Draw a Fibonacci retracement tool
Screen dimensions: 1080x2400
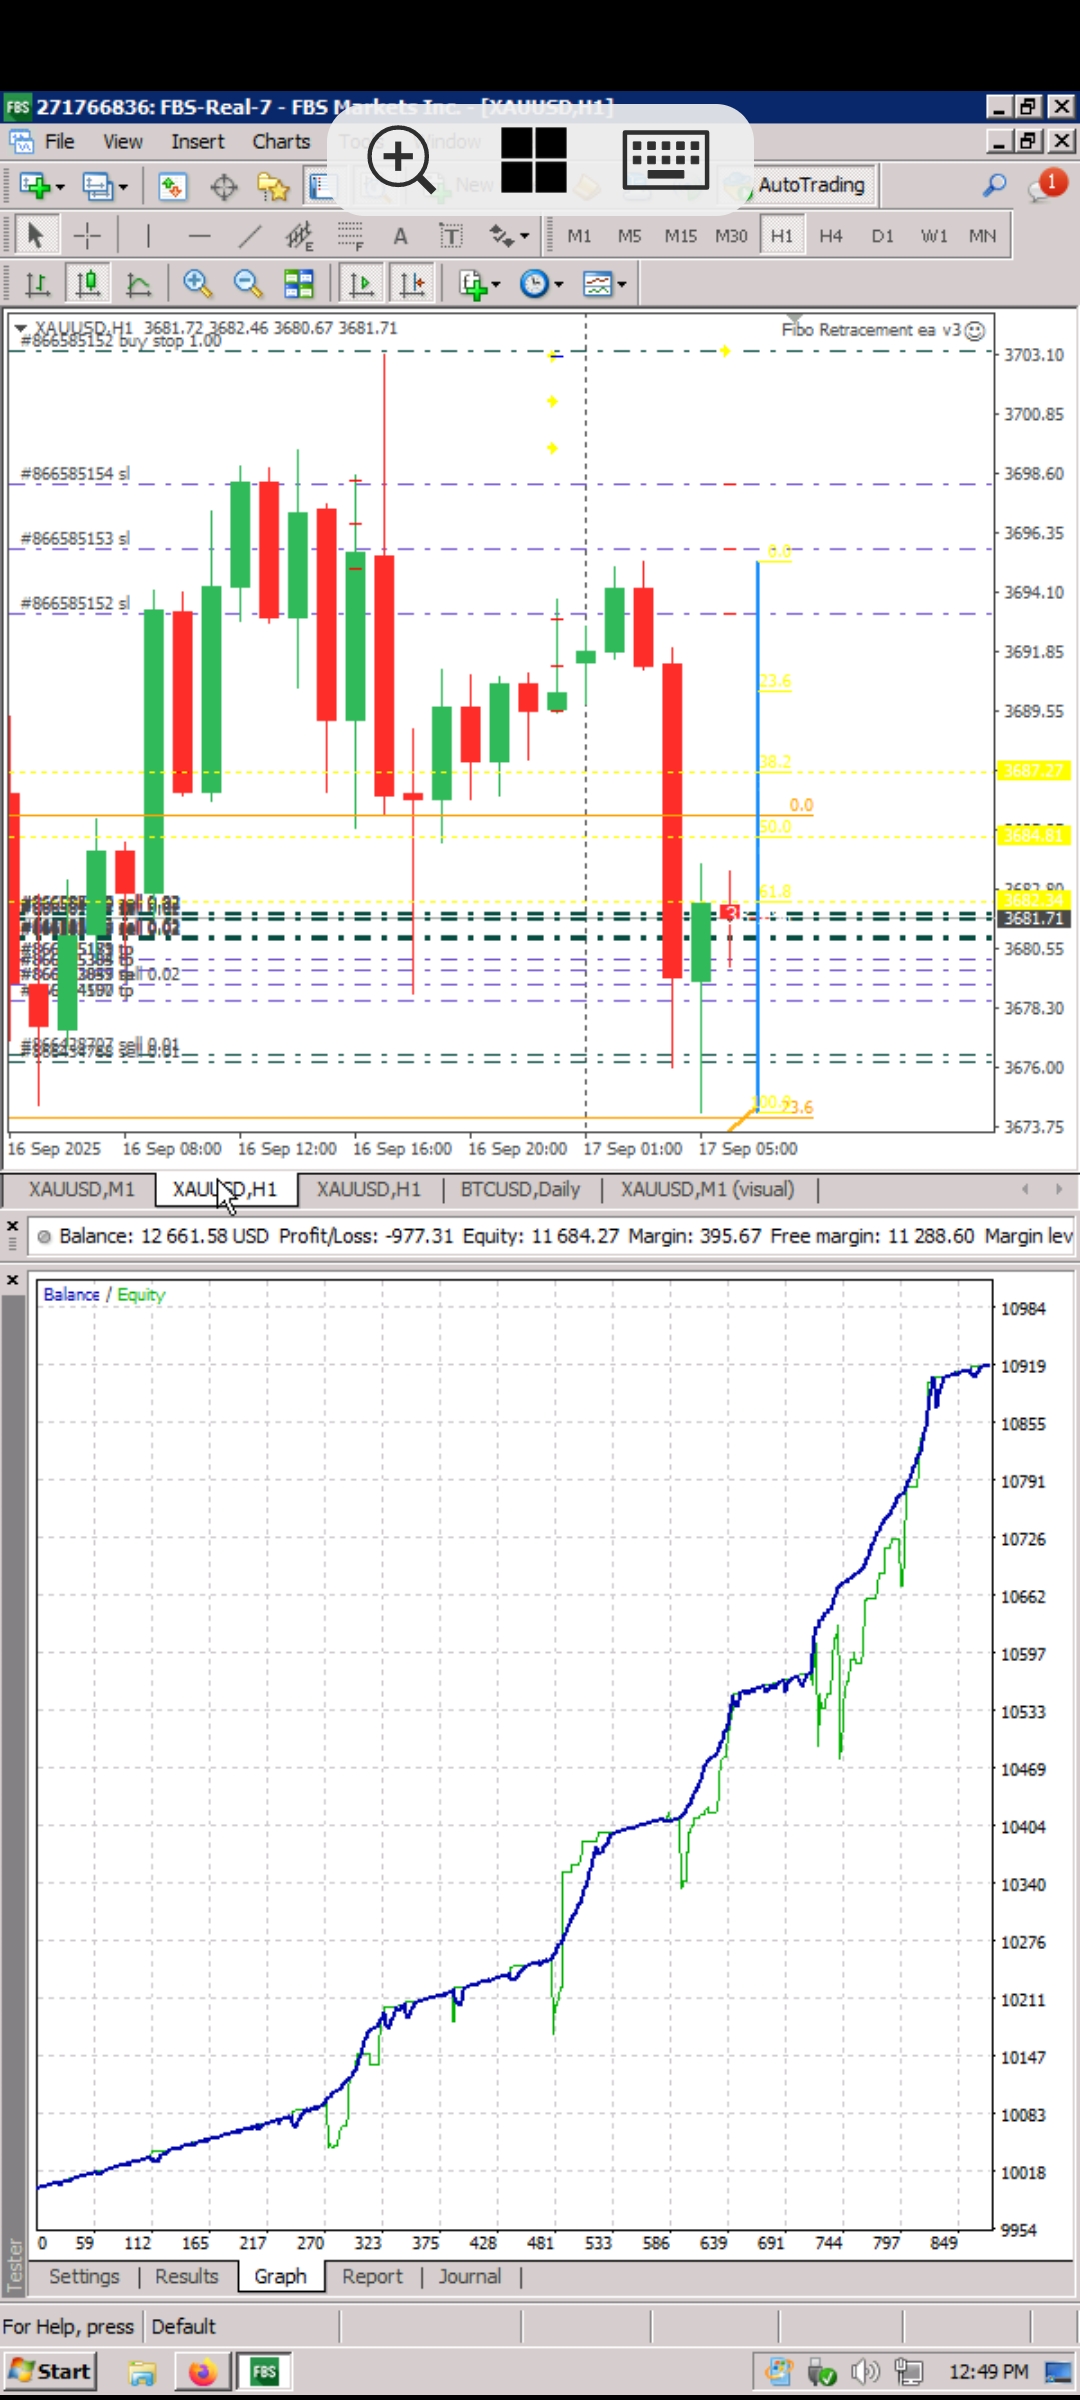click(349, 236)
